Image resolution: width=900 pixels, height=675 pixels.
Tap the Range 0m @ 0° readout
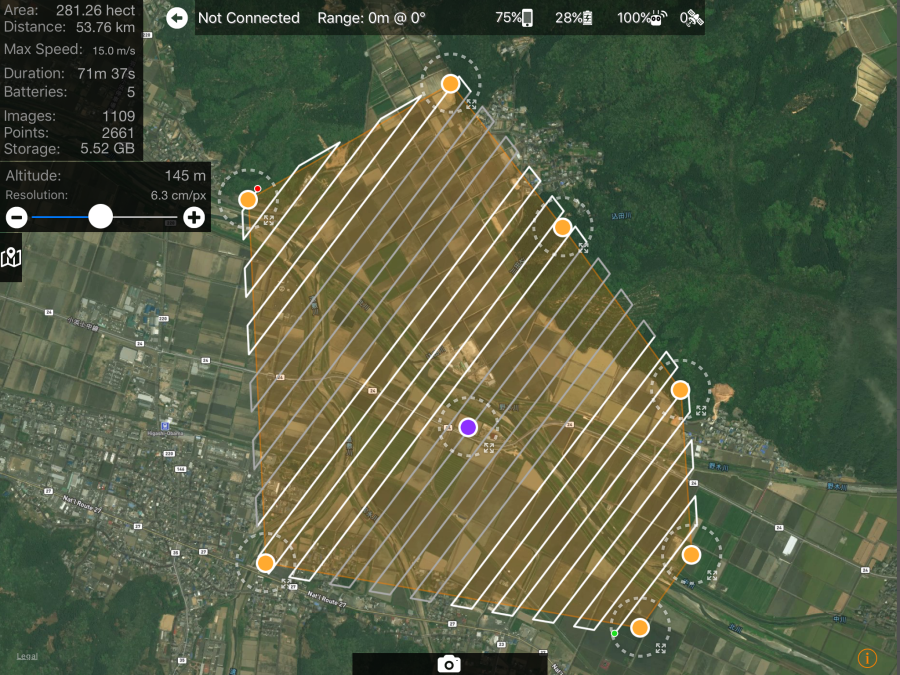tap(371, 18)
